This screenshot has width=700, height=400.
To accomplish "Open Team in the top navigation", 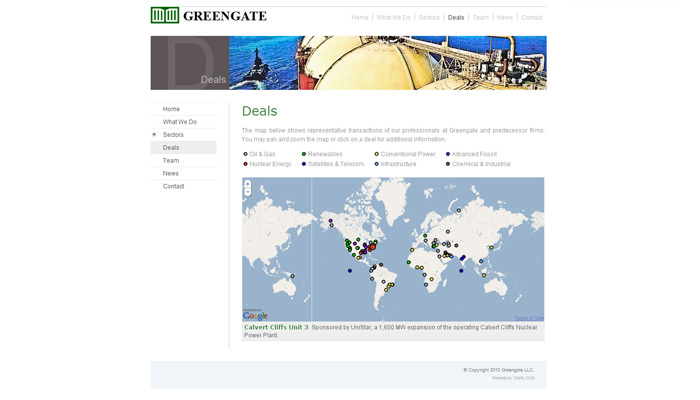I will [x=481, y=17].
